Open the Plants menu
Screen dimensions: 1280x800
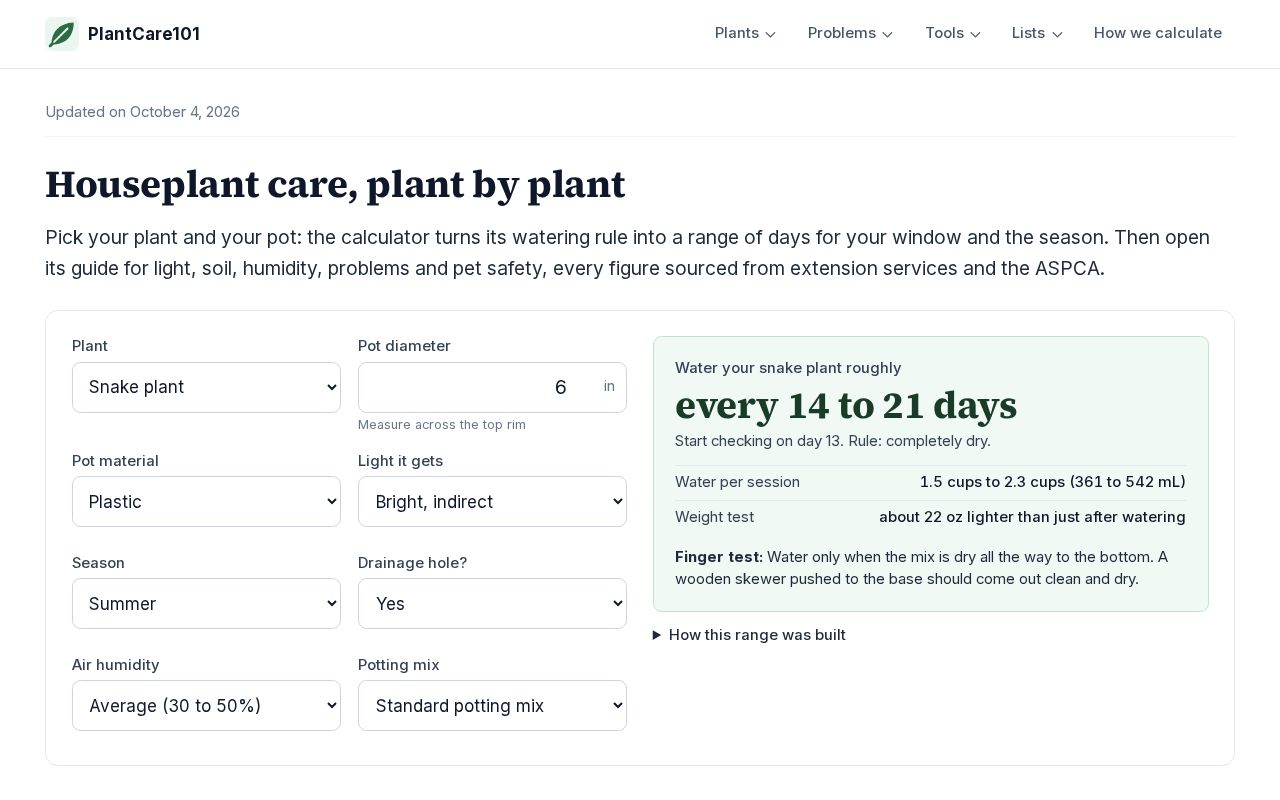tap(745, 33)
